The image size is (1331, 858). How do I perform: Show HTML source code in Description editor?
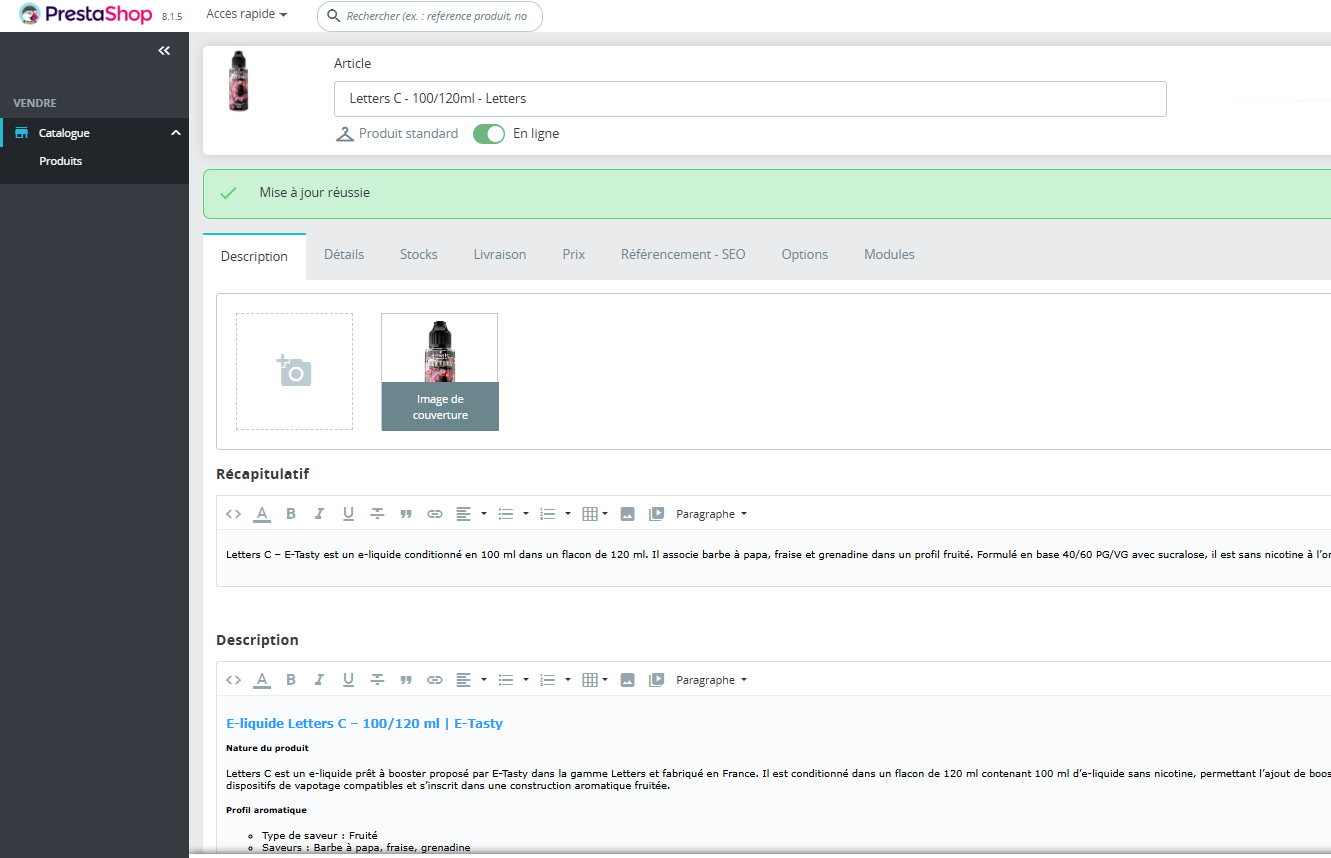pos(233,680)
